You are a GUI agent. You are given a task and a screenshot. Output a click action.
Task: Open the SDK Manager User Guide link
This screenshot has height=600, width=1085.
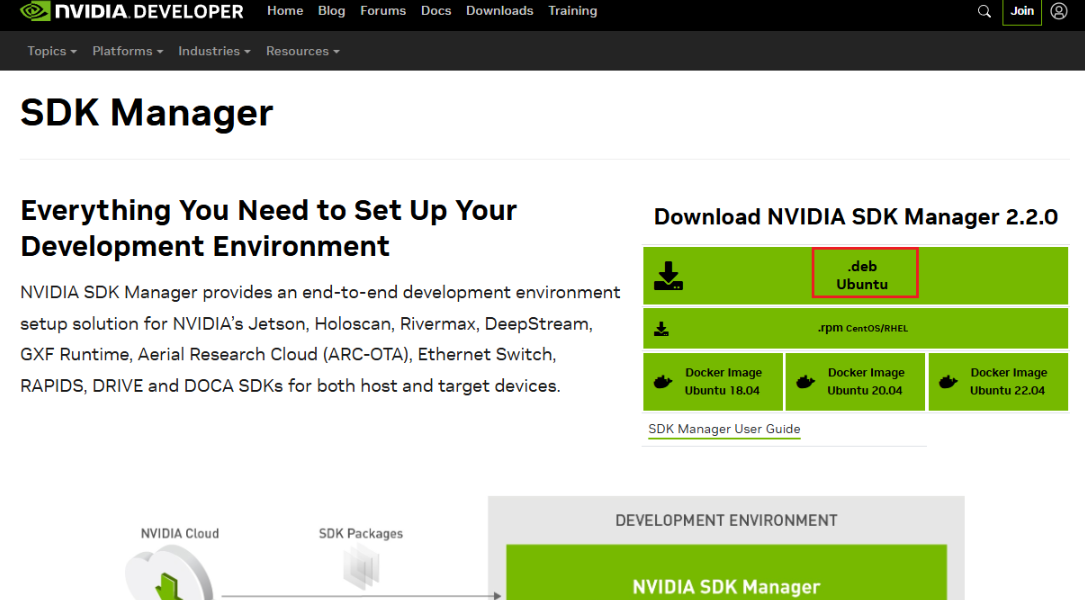coord(724,429)
